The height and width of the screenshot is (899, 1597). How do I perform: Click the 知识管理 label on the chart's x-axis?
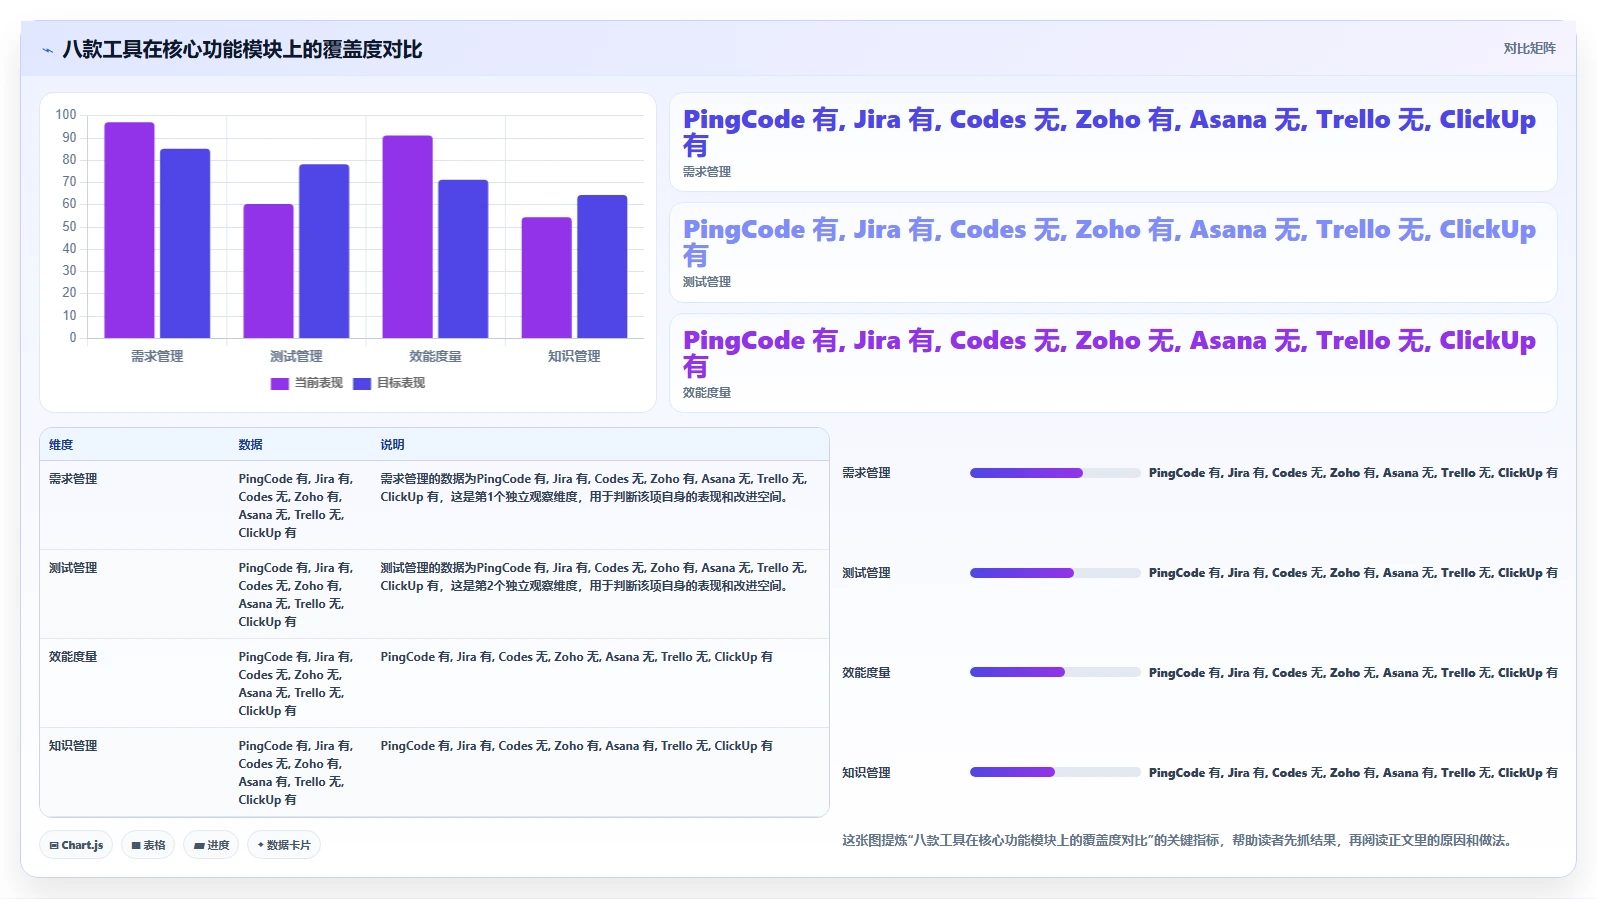(x=574, y=356)
